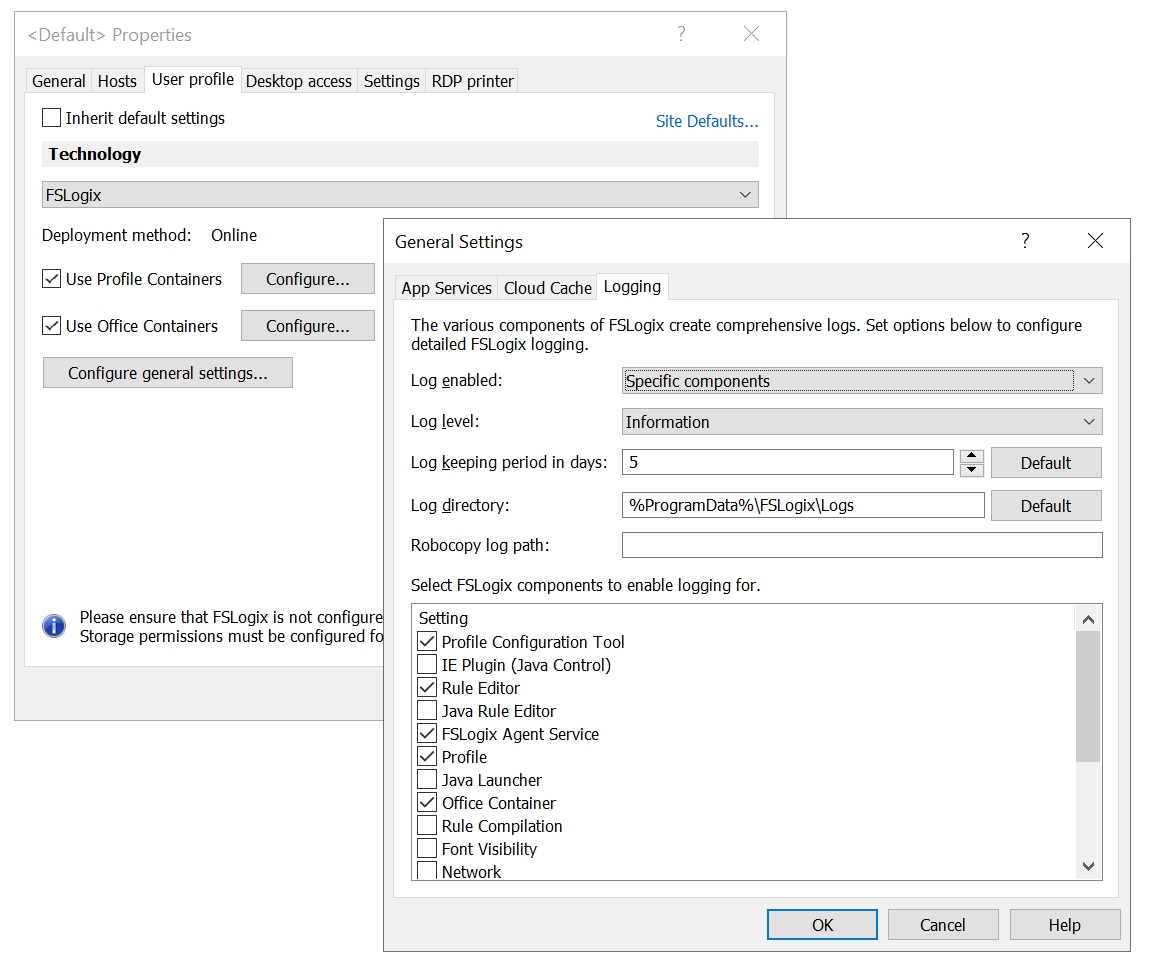Expand the Log enabled dropdown
The height and width of the screenshot is (964, 1149).
tap(861, 381)
